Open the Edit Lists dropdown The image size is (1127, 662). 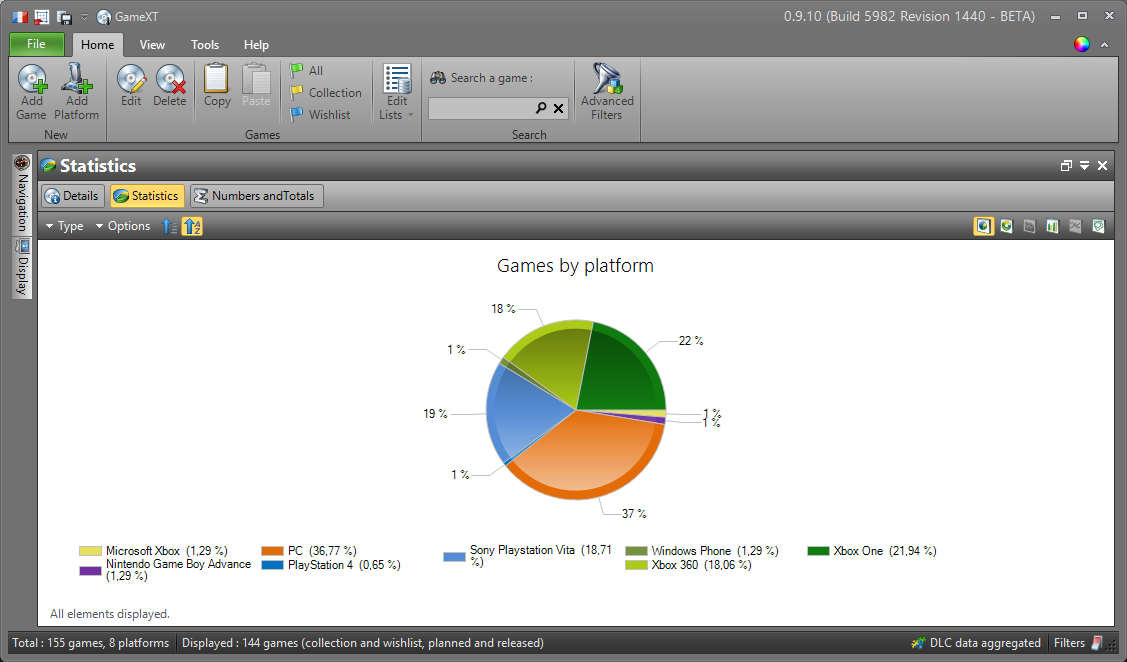[x=397, y=93]
